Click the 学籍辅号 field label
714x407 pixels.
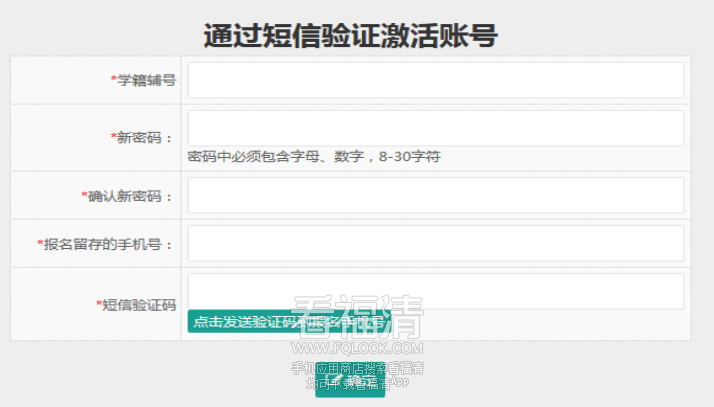[x=147, y=80]
